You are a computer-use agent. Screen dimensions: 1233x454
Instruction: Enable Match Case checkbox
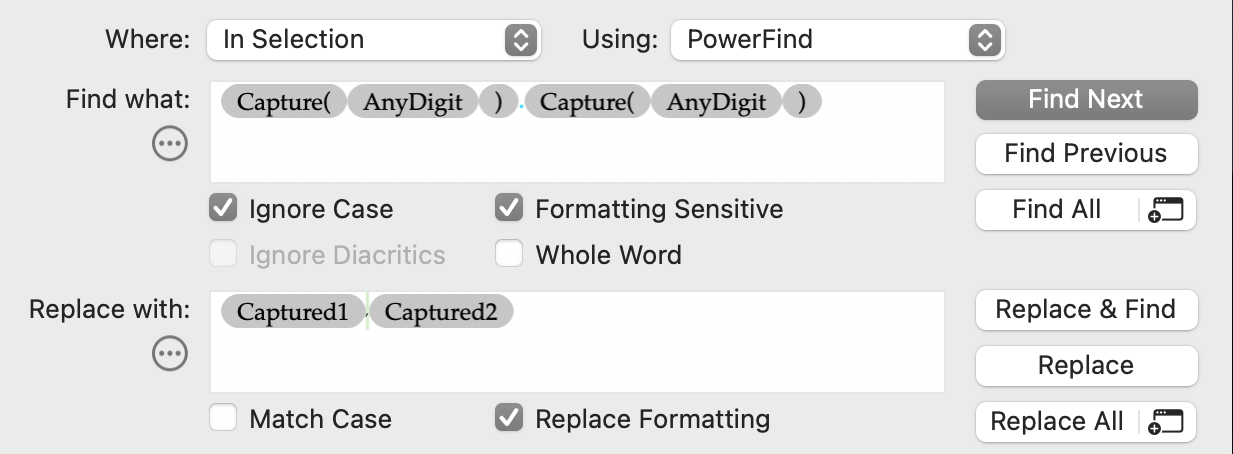pyautogui.click(x=223, y=418)
